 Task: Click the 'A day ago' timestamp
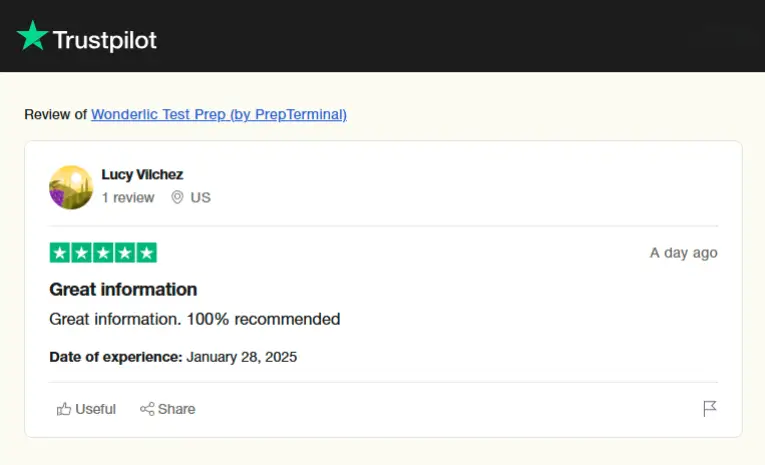684,253
